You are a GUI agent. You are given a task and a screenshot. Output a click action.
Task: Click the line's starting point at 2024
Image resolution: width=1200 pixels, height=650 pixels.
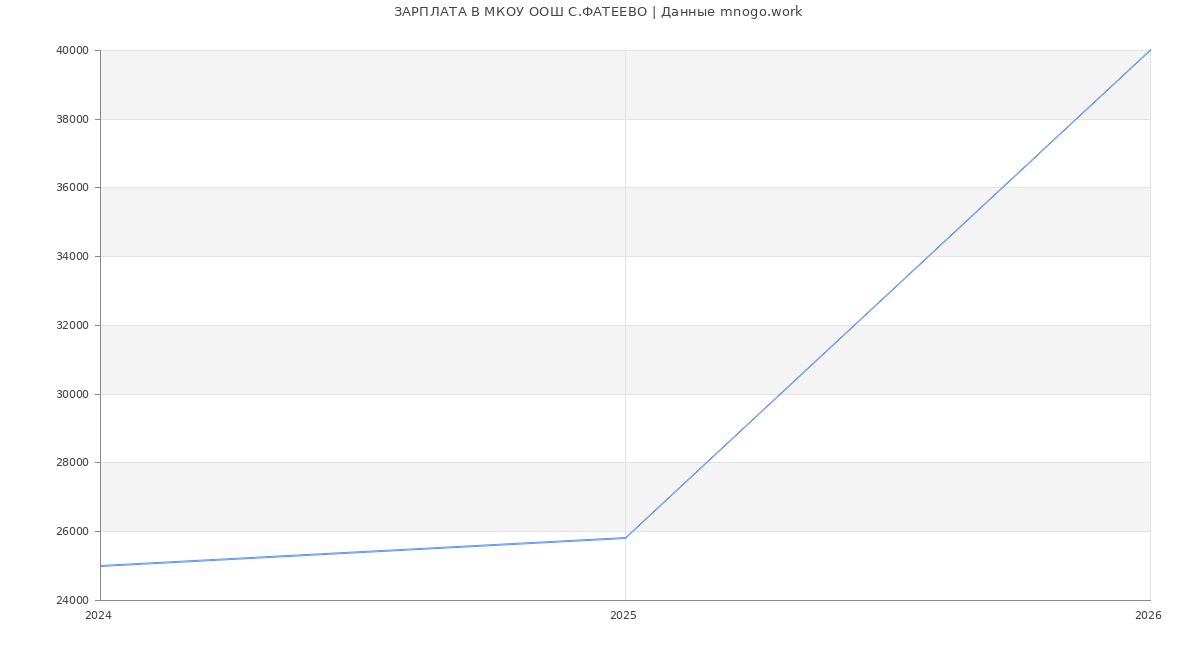click(101, 566)
